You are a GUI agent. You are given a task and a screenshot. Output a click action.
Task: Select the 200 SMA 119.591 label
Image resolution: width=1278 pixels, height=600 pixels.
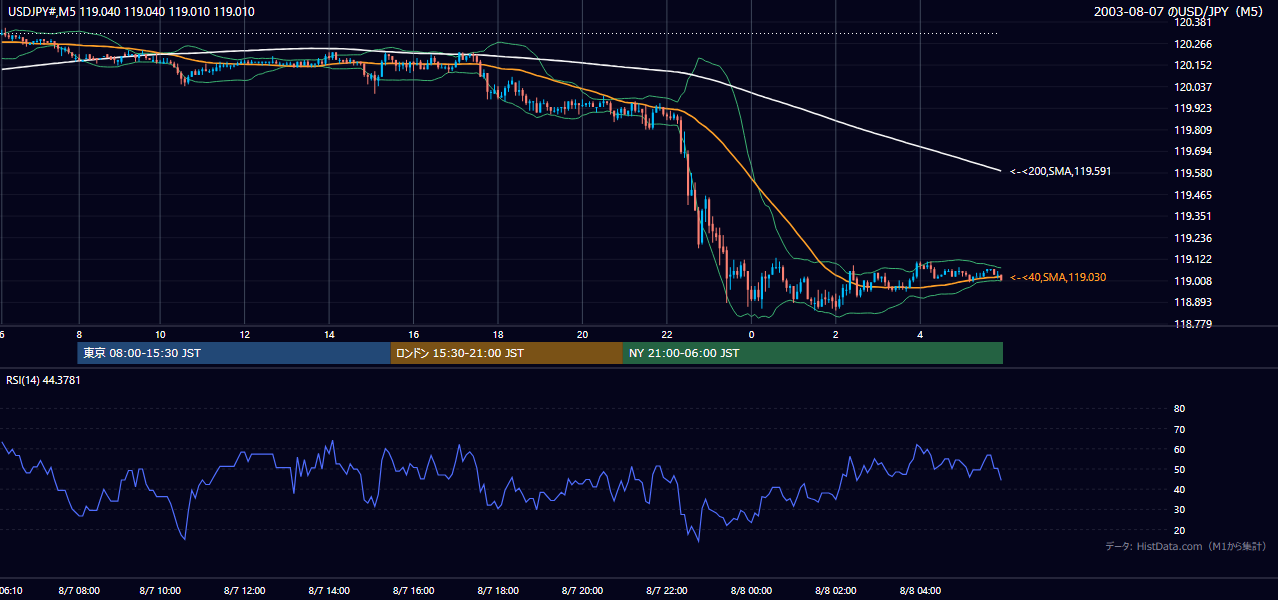(1061, 171)
